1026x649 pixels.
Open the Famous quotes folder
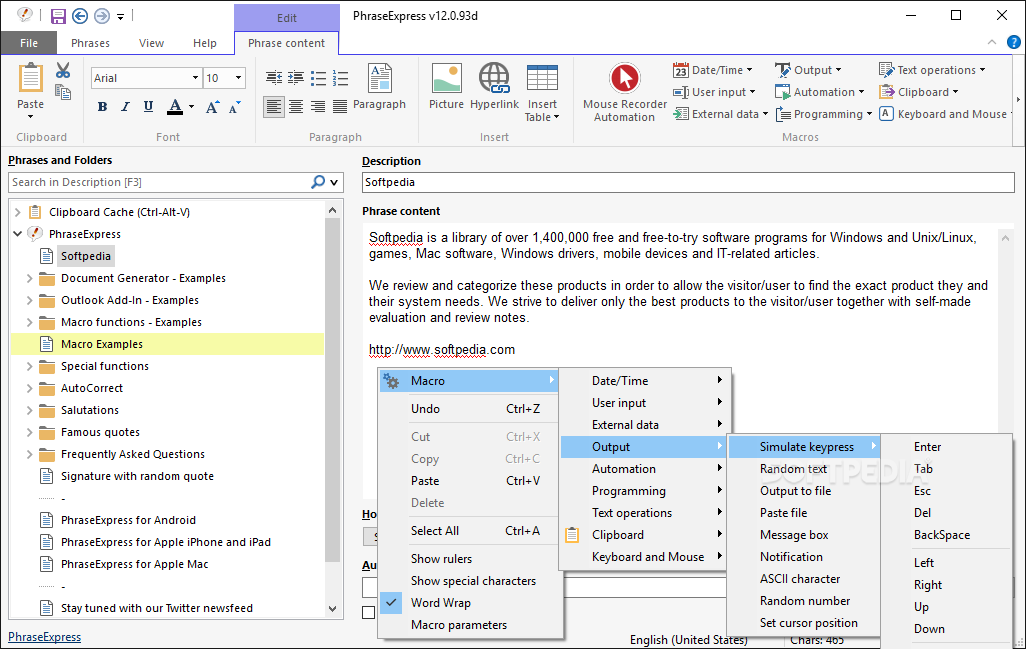point(100,432)
